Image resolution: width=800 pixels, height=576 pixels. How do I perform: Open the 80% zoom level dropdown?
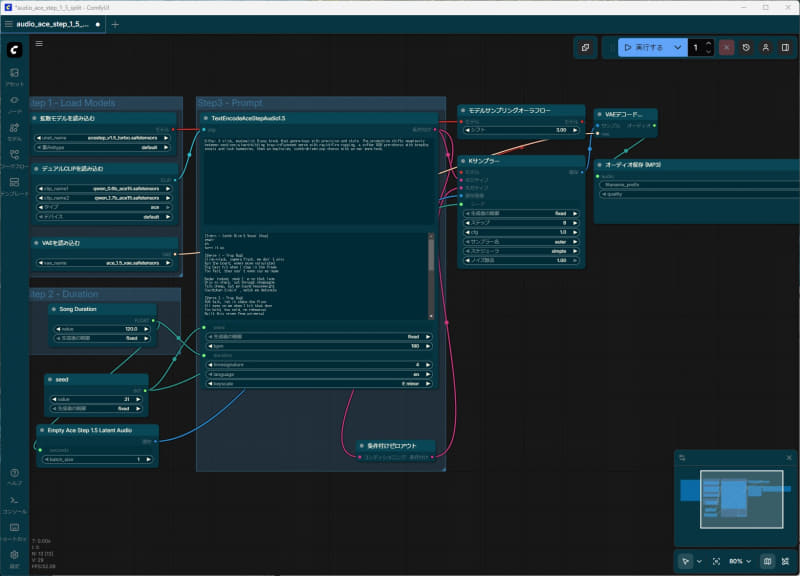coord(740,561)
